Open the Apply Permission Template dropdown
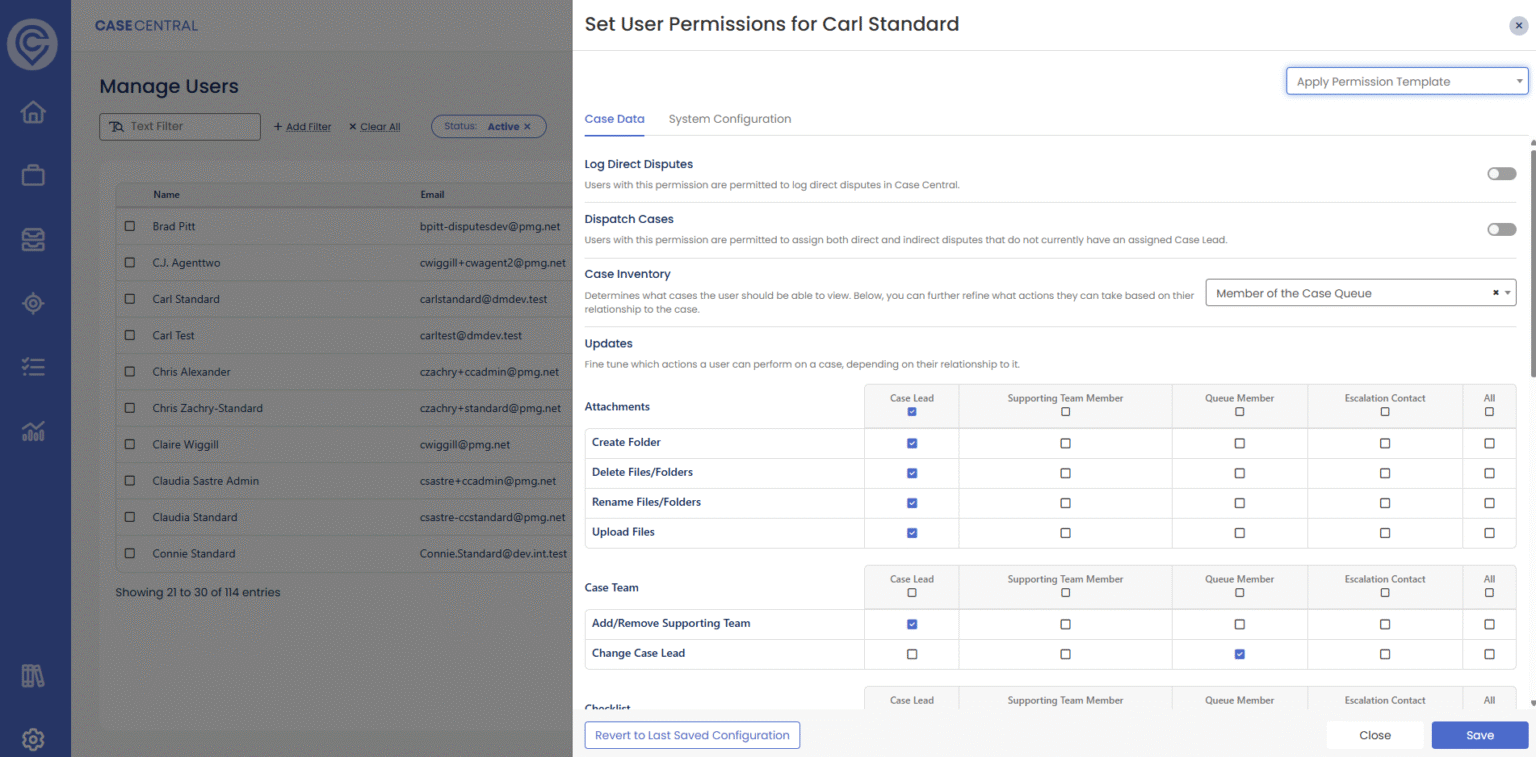 (1407, 82)
